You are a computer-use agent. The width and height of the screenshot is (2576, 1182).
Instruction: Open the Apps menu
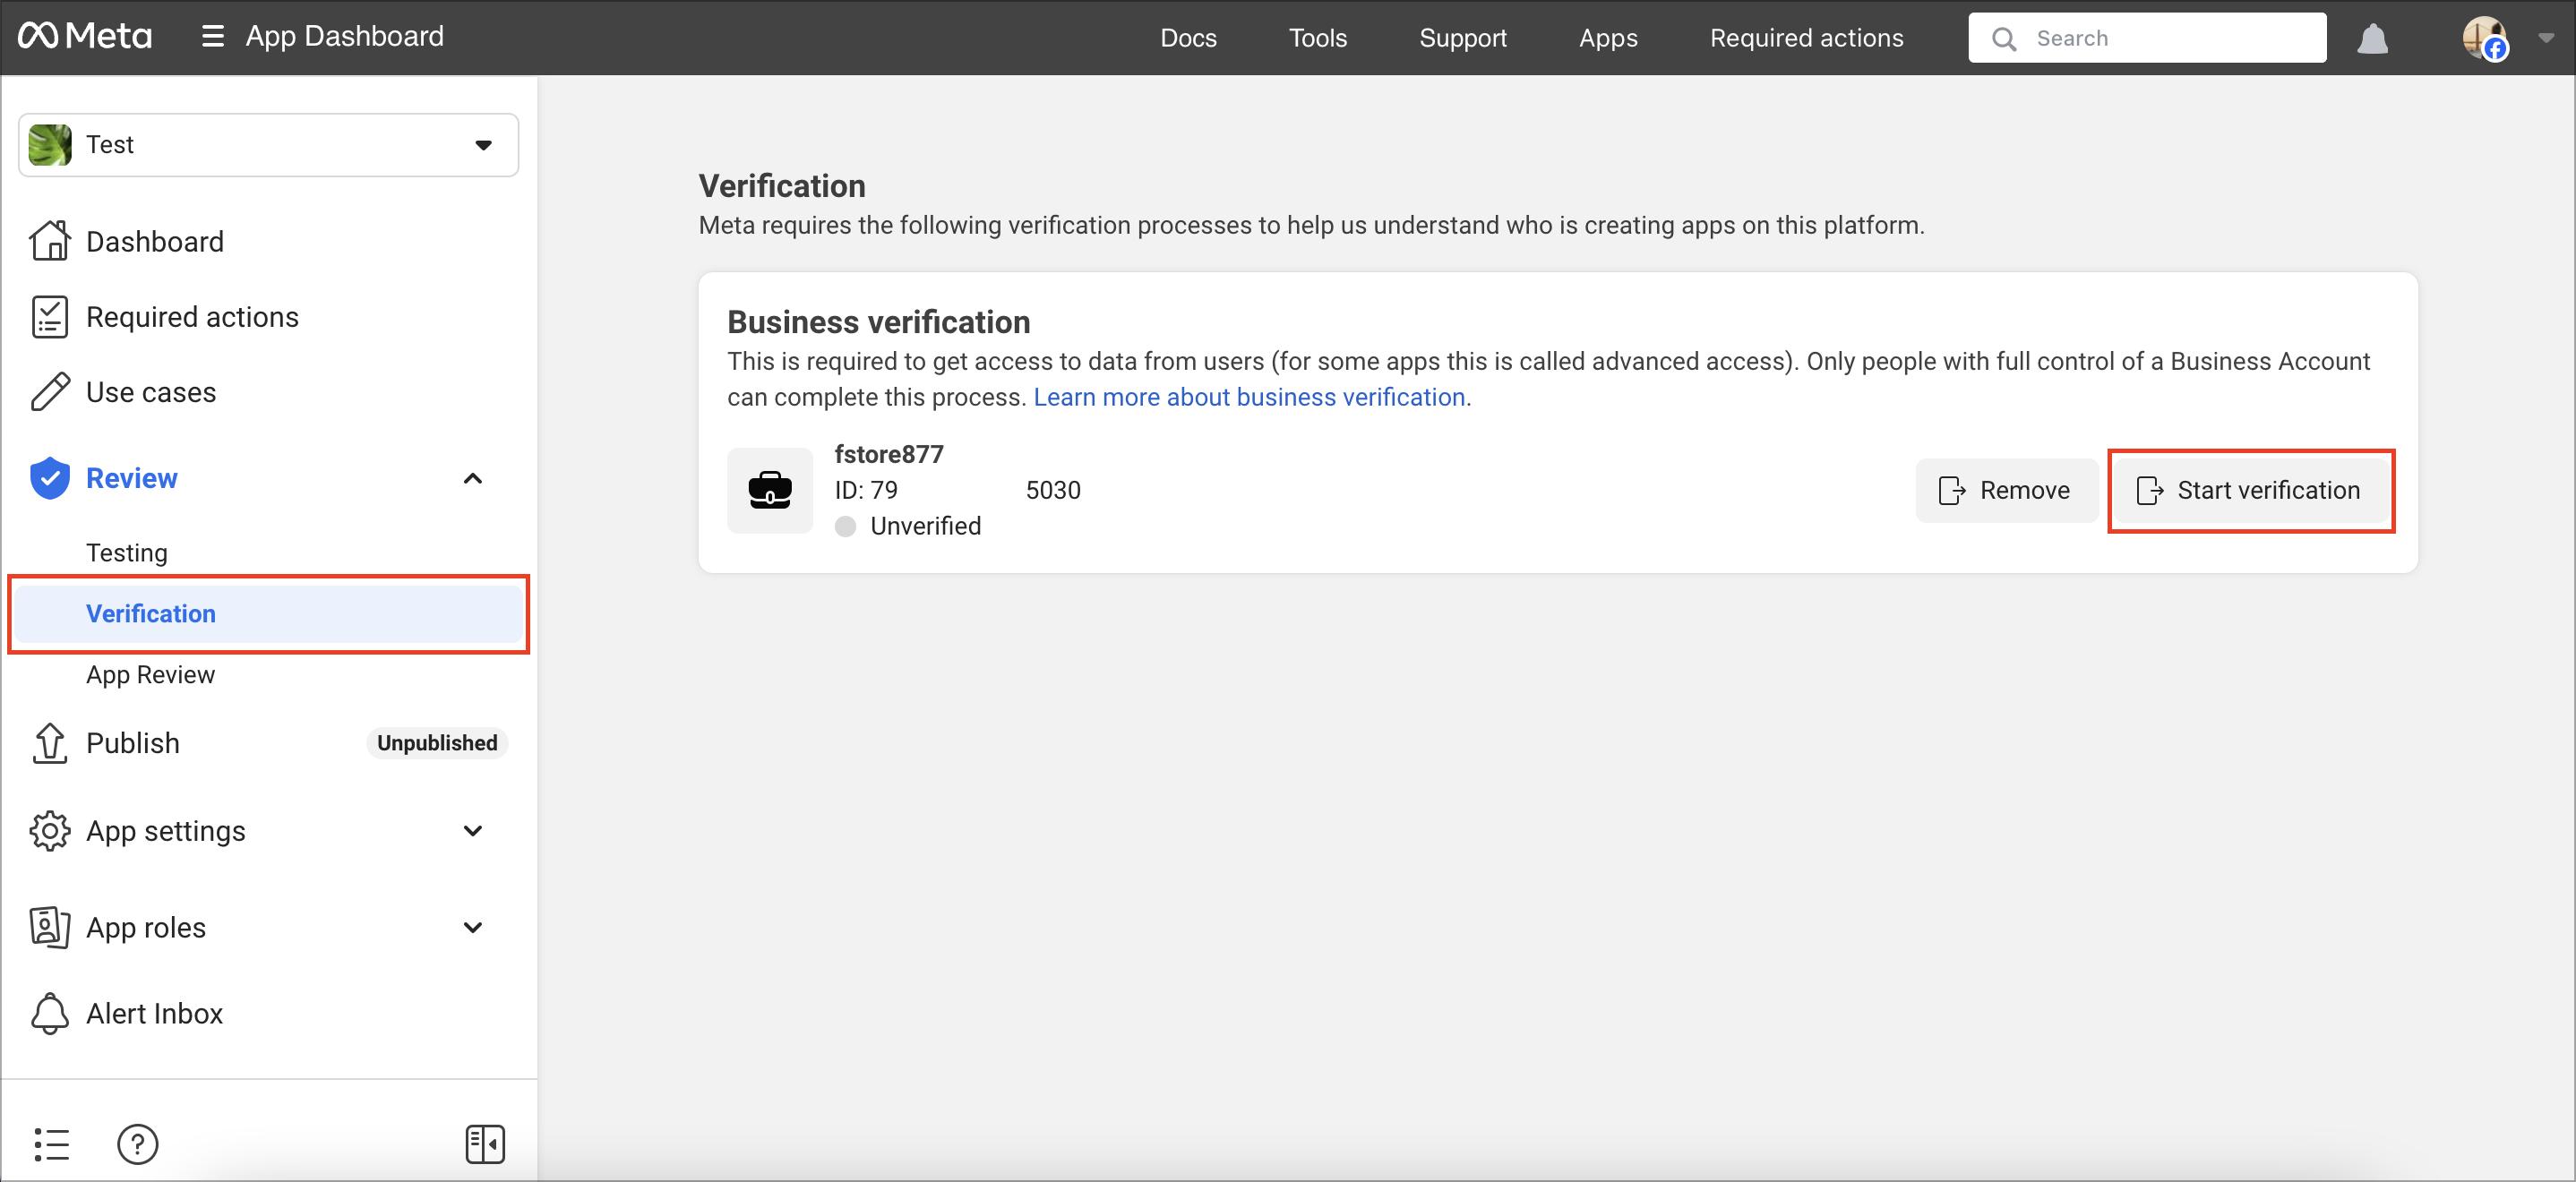coord(1608,38)
